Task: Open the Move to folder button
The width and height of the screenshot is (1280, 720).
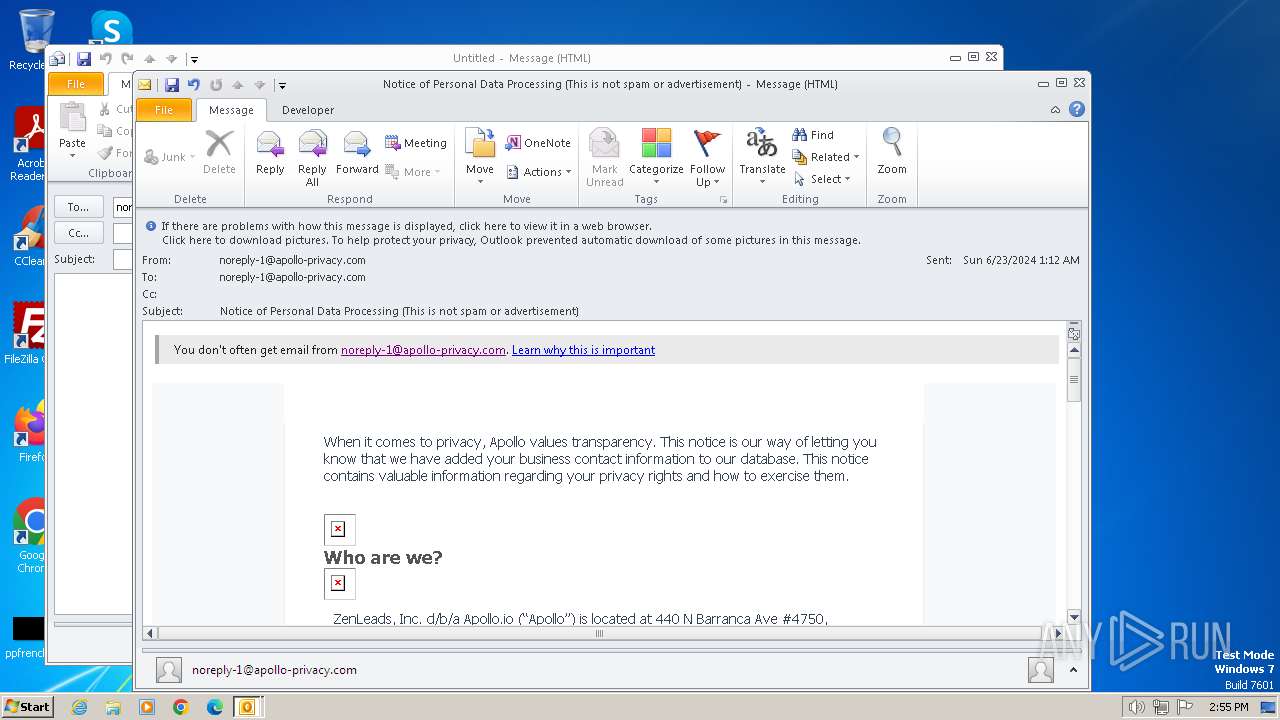Action: click(x=480, y=156)
